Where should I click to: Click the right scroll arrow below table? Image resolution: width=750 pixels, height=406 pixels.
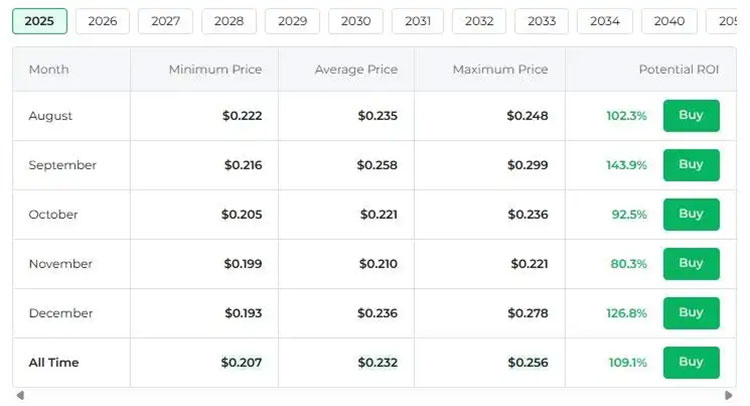tap(730, 396)
